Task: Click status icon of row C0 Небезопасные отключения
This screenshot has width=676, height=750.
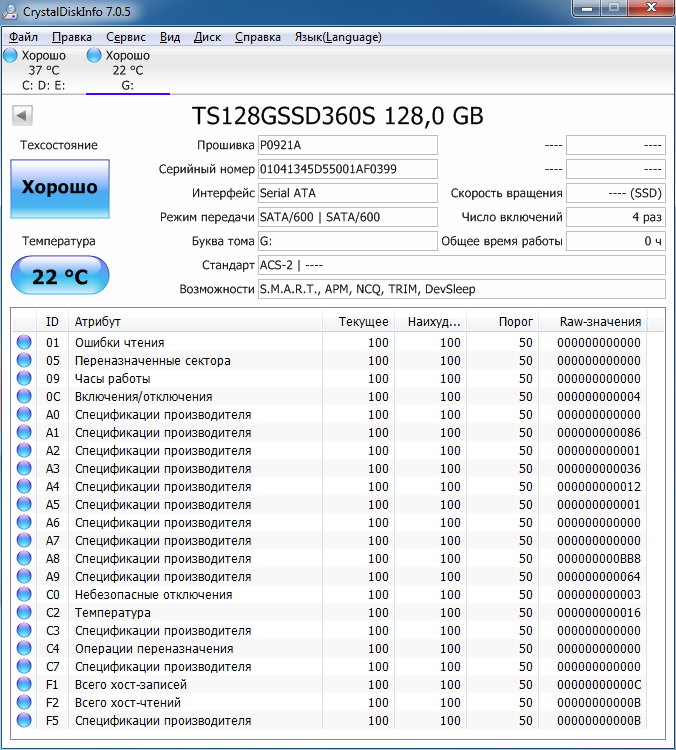Action: click(24, 594)
